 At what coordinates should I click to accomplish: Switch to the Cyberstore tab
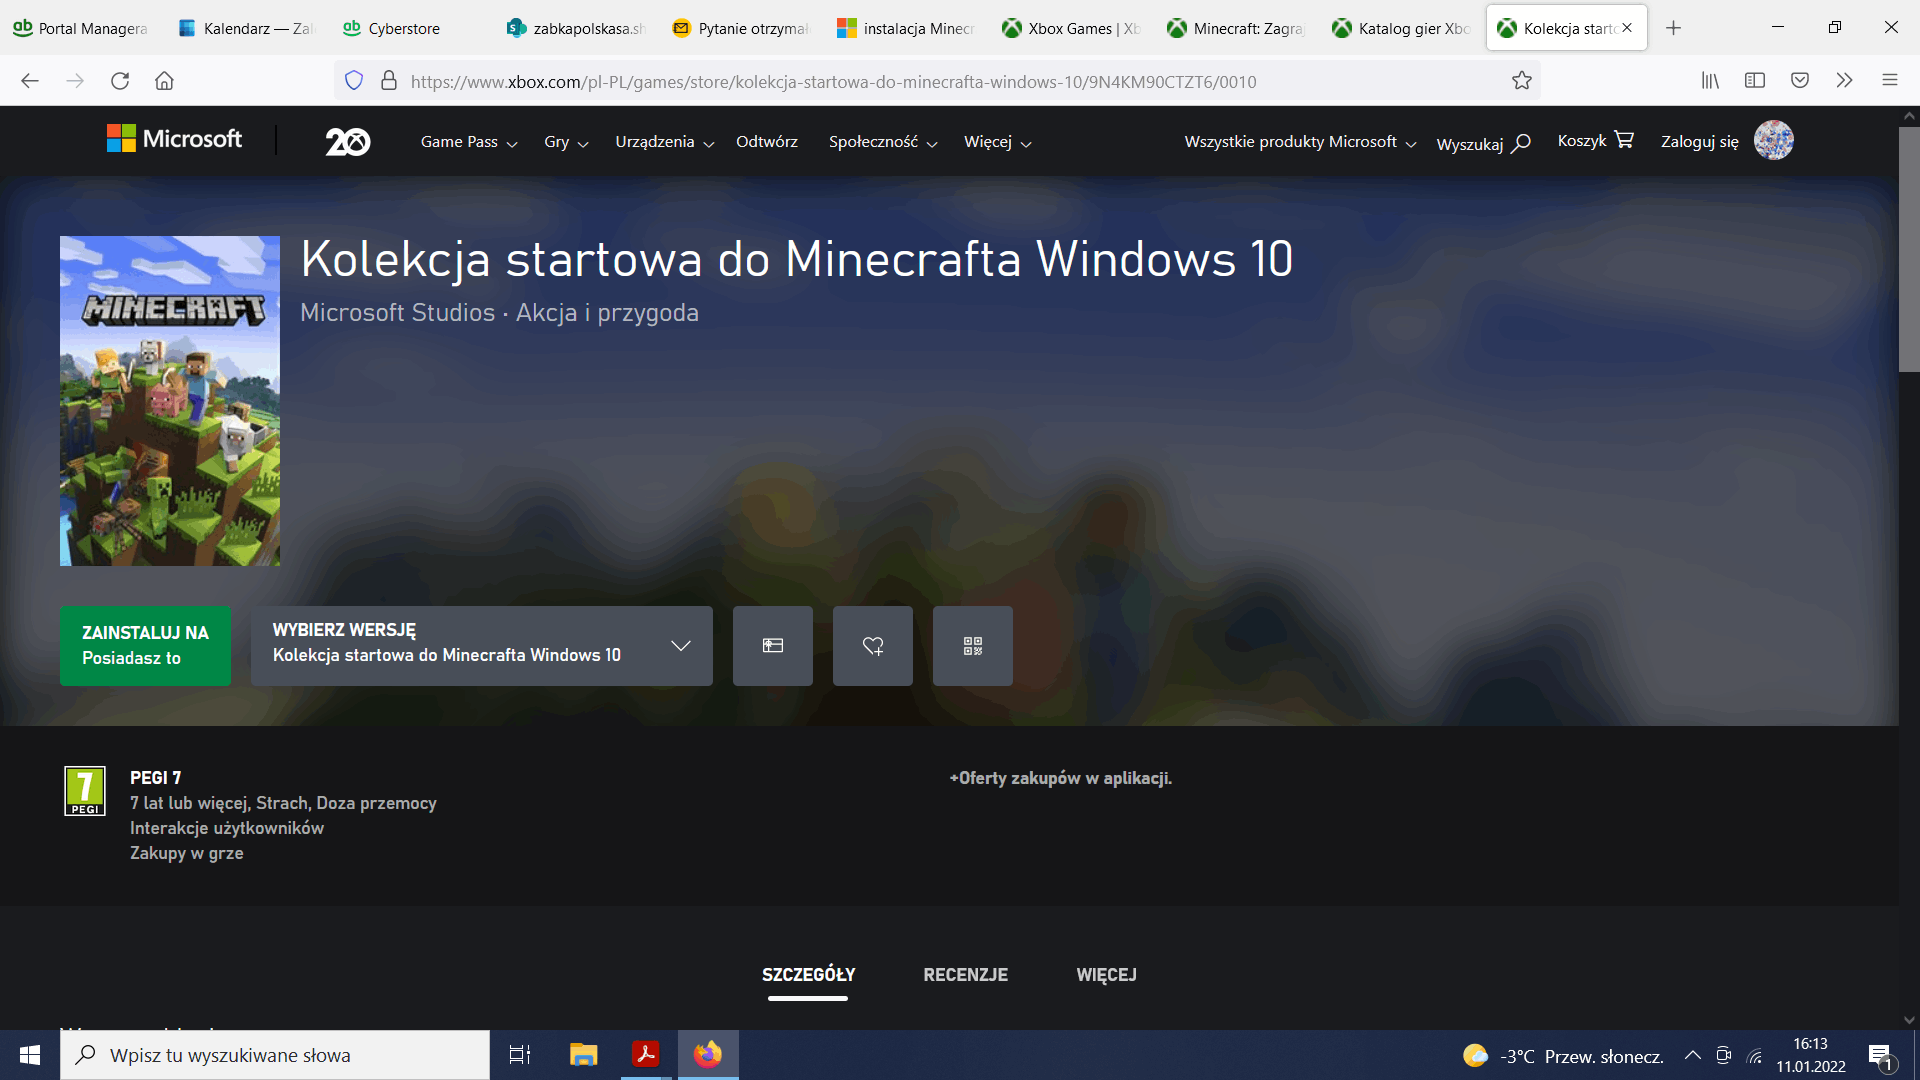click(x=412, y=28)
